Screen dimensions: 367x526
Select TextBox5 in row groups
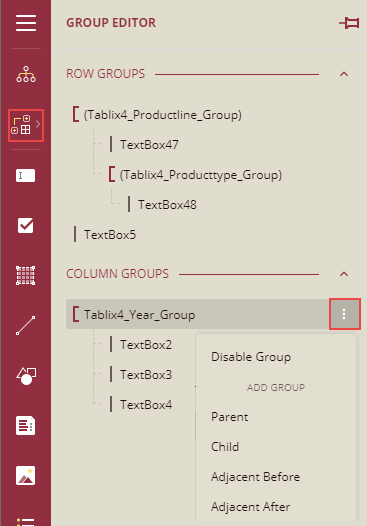pyautogui.click(x=110, y=235)
